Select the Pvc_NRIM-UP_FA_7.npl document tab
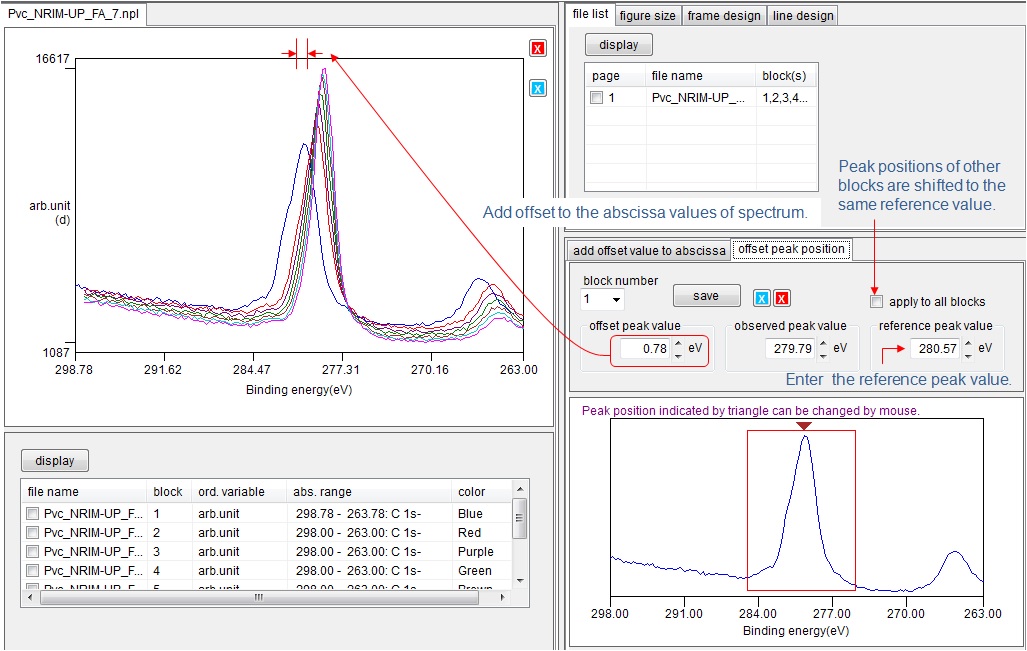The width and height of the screenshot is (1027, 651). click(x=73, y=13)
